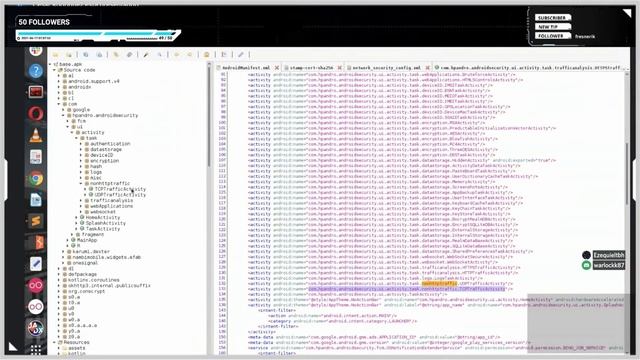Open the red terminal-like dock icon

click(x=36, y=92)
